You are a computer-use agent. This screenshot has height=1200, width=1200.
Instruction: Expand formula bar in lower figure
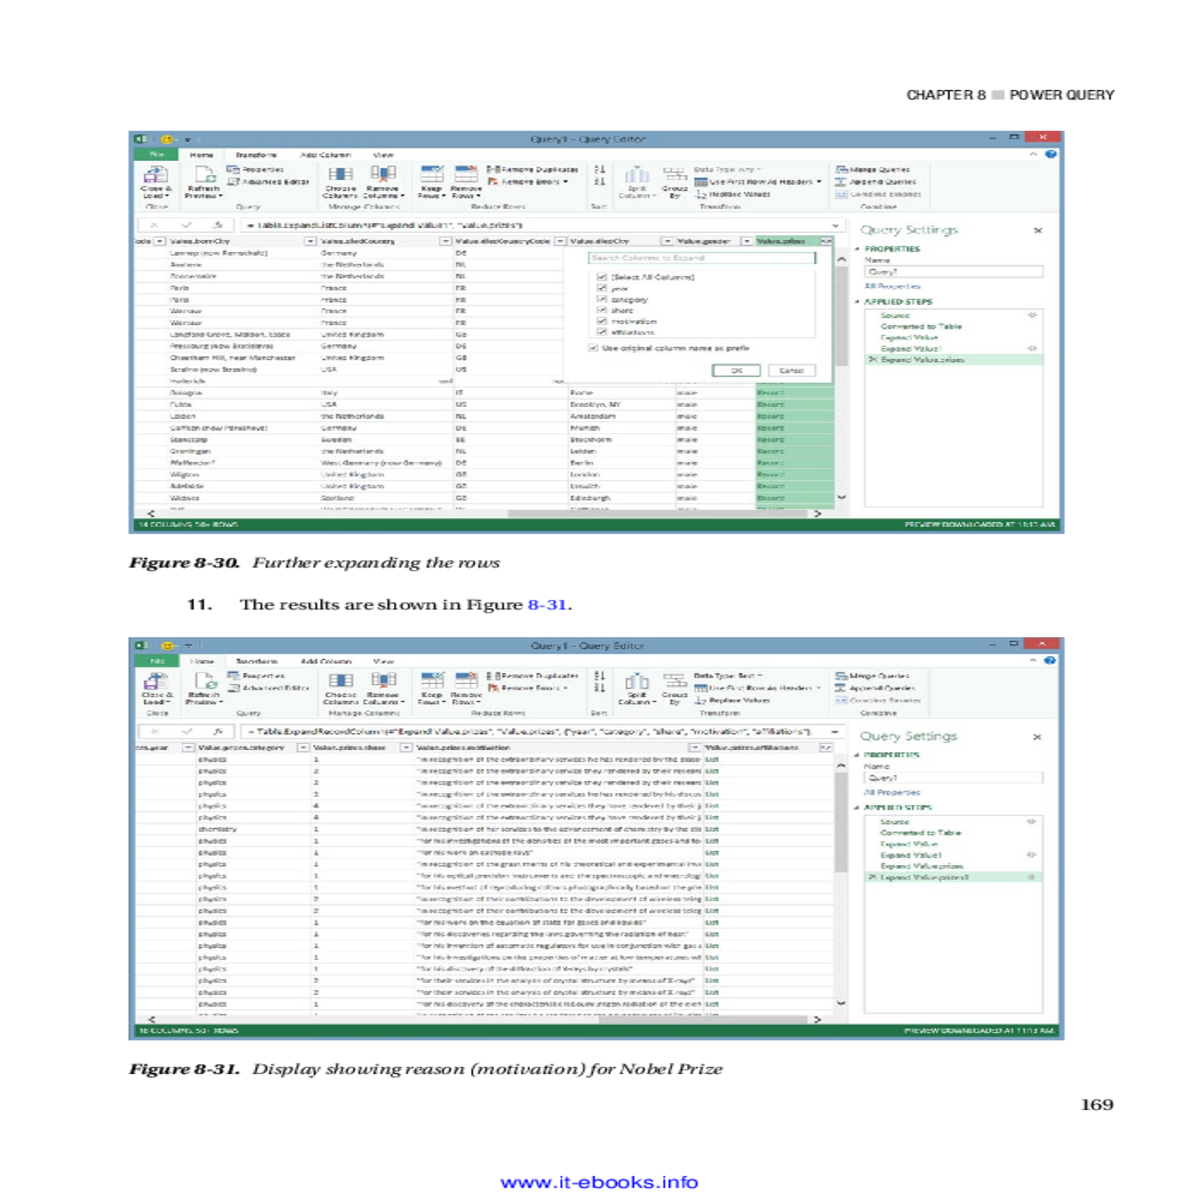pos(836,731)
